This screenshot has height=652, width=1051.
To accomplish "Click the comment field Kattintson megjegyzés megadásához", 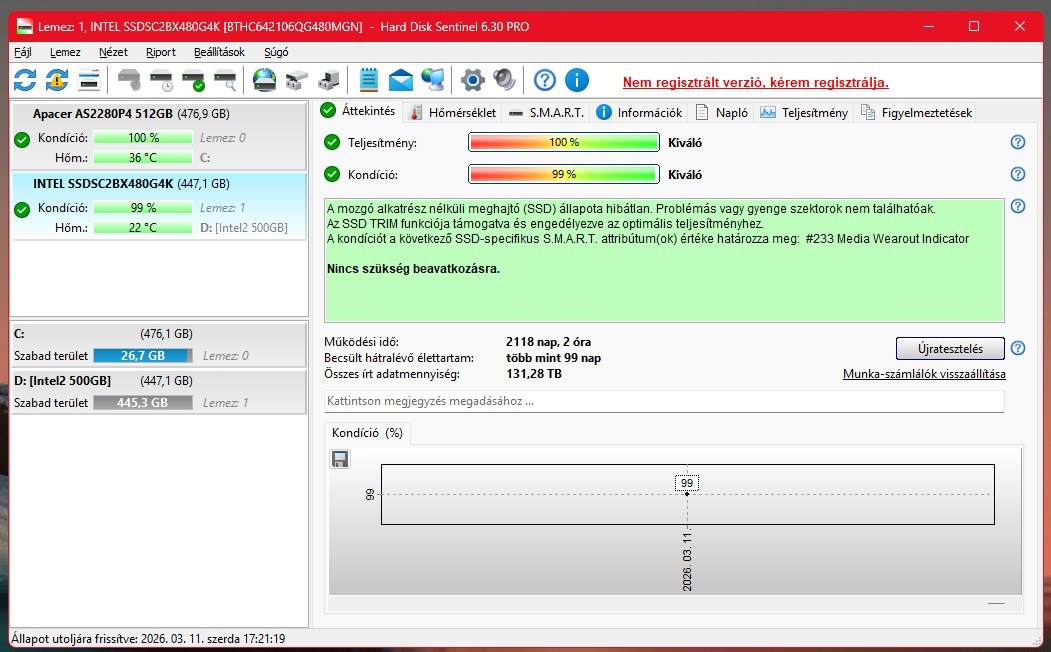I will [x=664, y=401].
